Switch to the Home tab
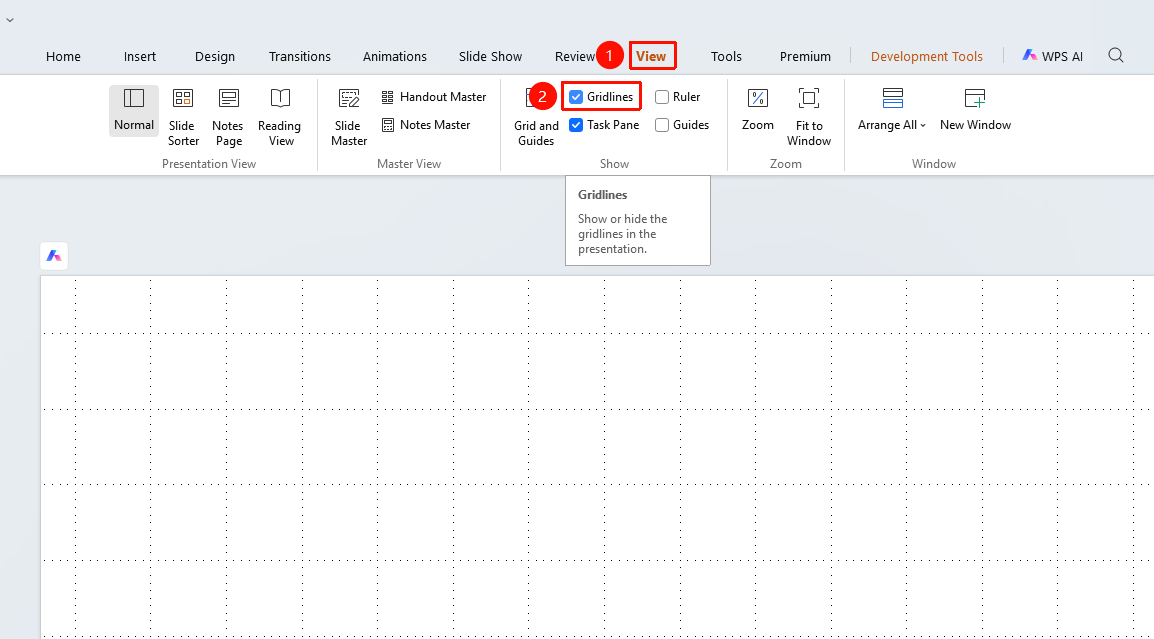 [x=63, y=57]
